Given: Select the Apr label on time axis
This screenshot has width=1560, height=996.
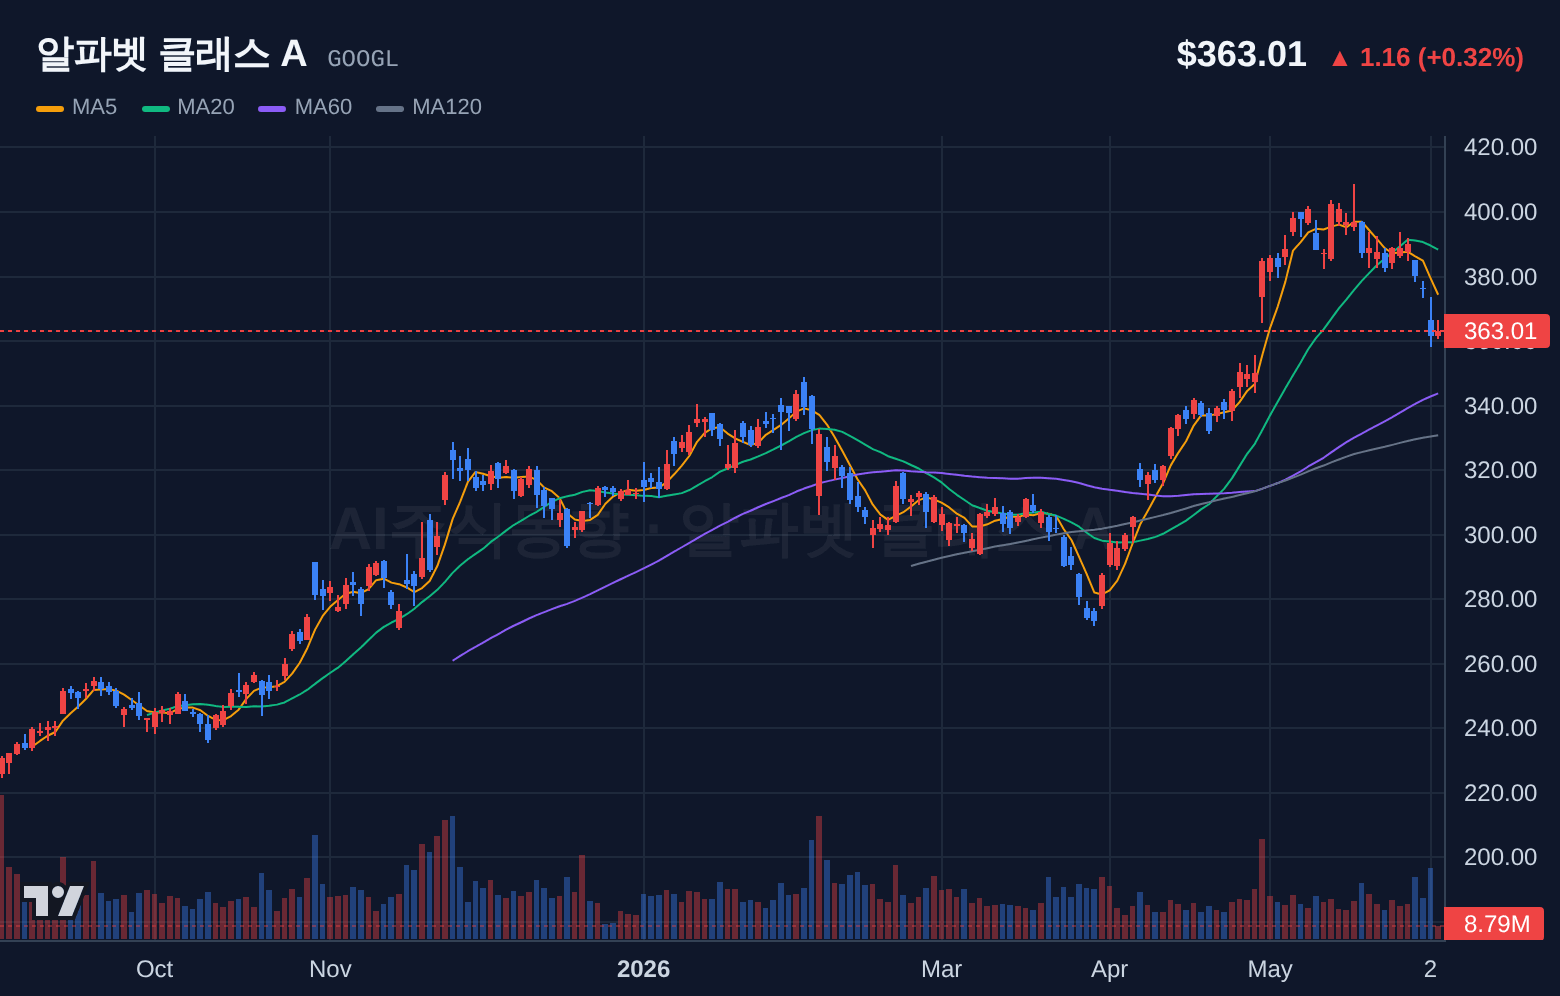Looking at the screenshot, I should click(x=1110, y=969).
